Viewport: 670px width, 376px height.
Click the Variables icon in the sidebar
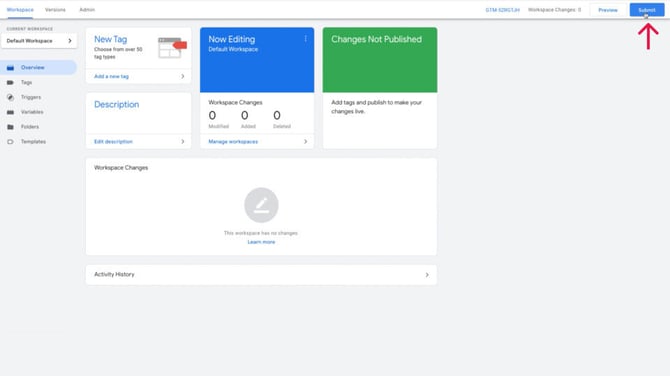(x=10, y=112)
